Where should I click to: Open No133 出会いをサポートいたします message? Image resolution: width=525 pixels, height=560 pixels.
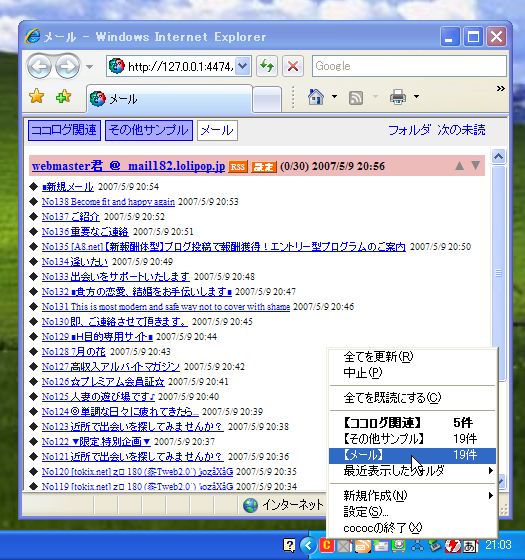pos(116,276)
